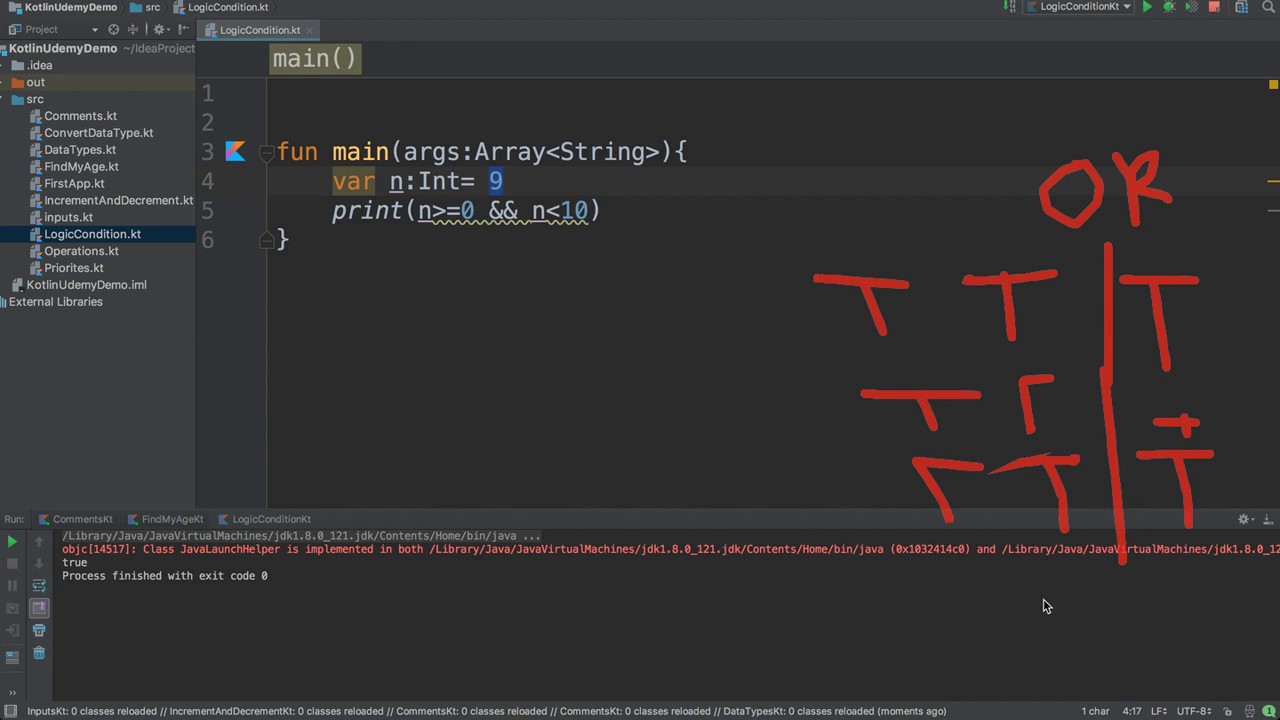Expand External Libraries node

click(55, 302)
